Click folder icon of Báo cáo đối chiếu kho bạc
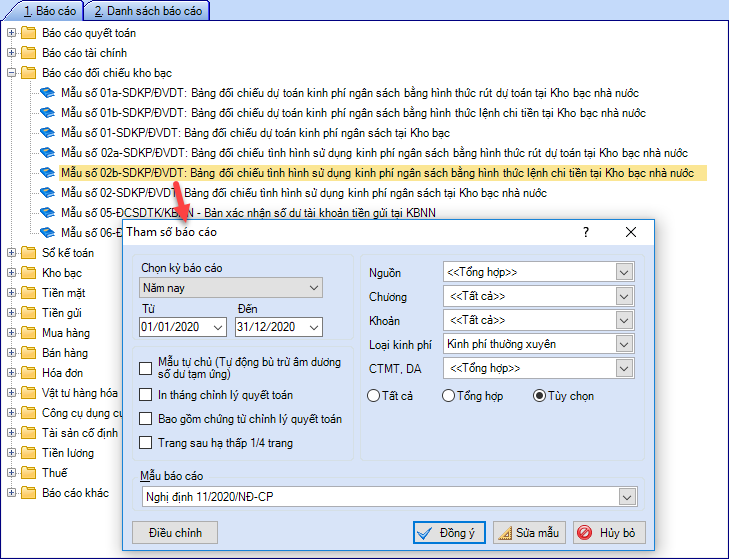The width and height of the screenshot is (729, 559). point(28,73)
